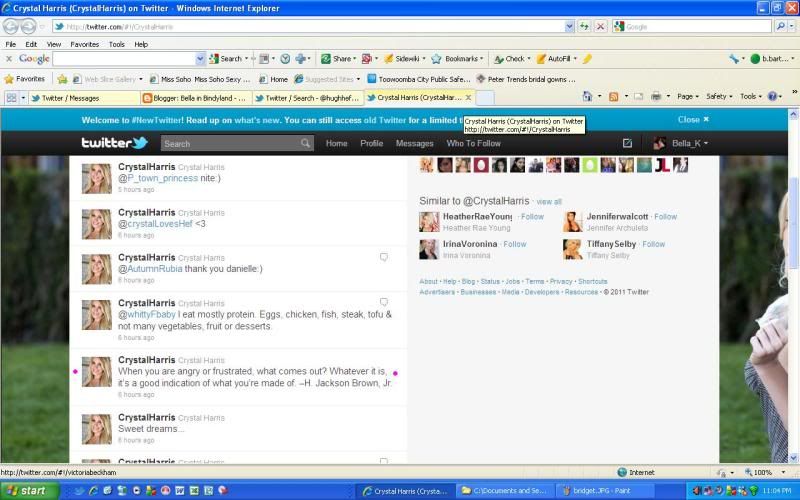This screenshot has height=500, width=800.
Task: Switch to the Blogger: Bella in Bindyland tab
Action: 195,98
